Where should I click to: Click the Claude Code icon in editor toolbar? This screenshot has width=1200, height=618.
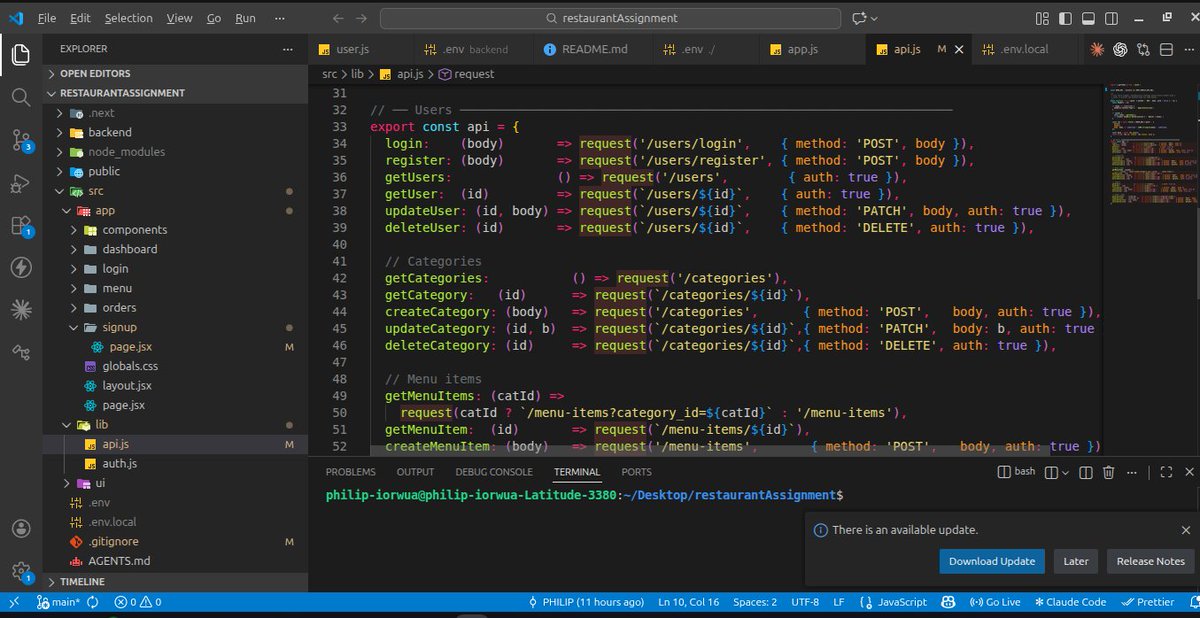pos(1097,49)
